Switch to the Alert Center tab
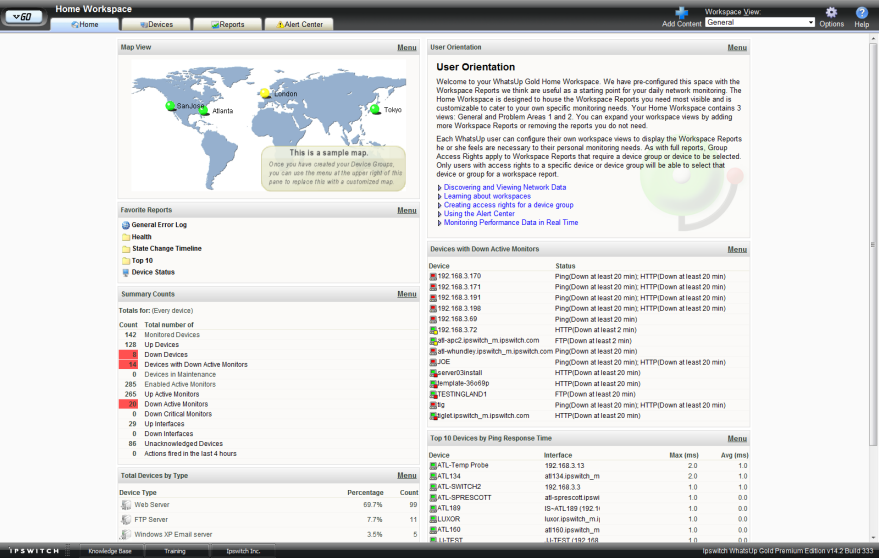The width and height of the screenshot is (879, 558). pos(299,24)
